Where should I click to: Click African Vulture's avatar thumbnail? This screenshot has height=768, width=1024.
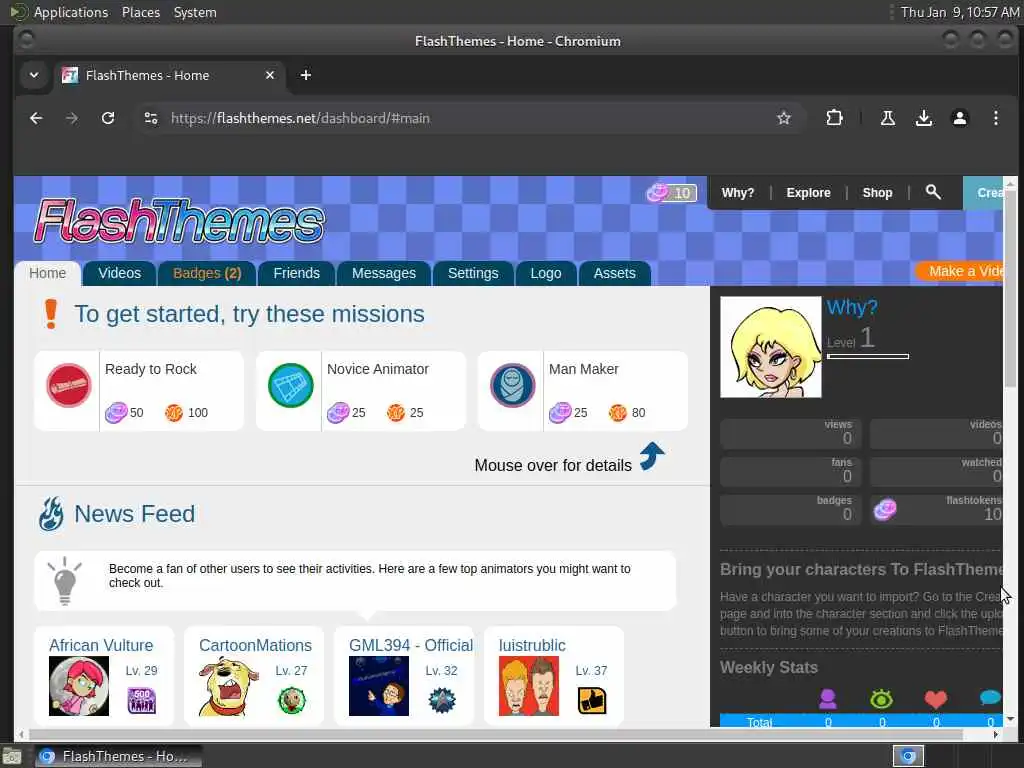[79, 686]
